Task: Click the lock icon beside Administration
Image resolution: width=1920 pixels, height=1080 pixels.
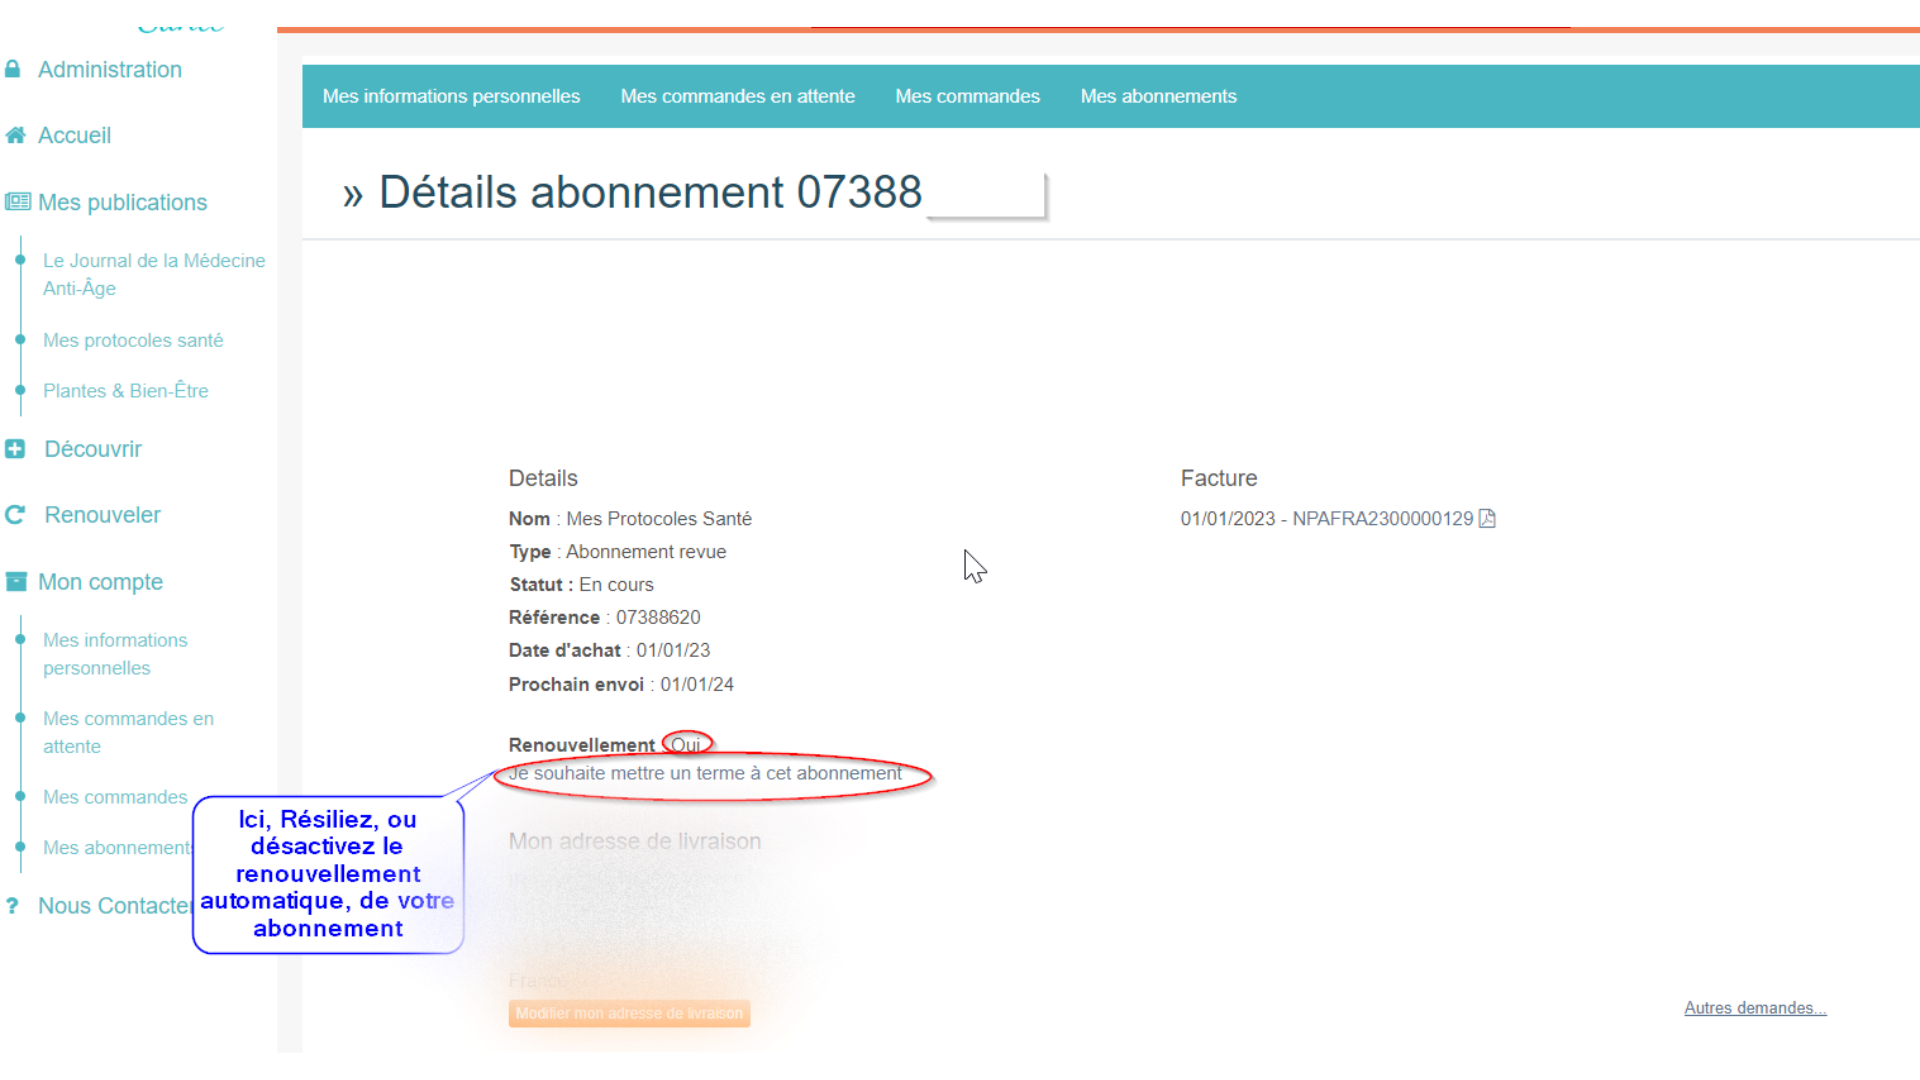Action: click(x=13, y=69)
